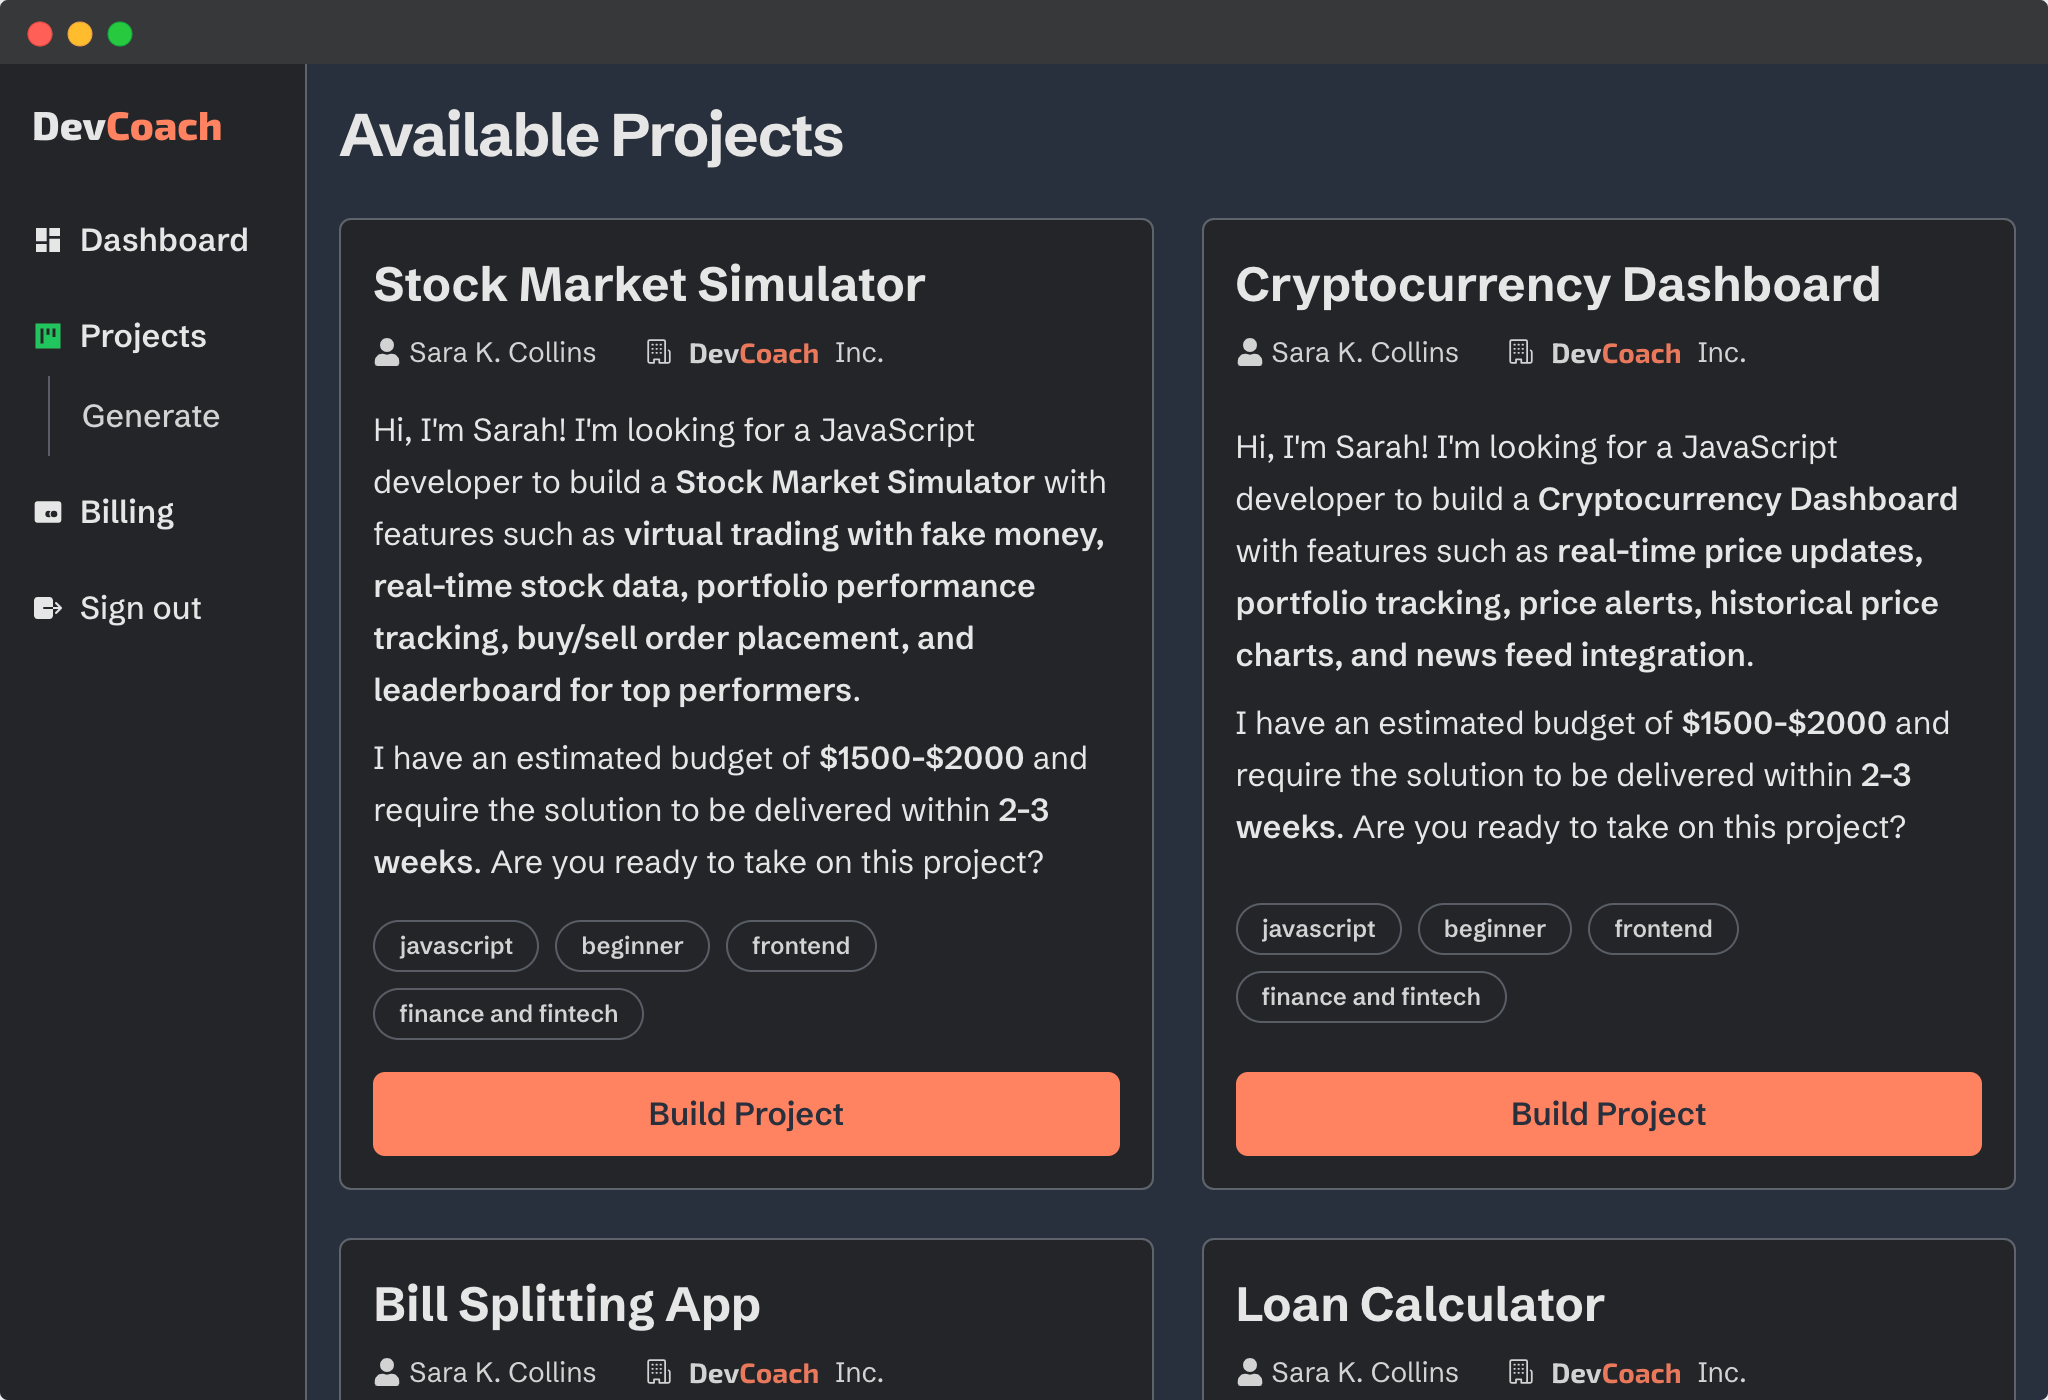Viewport: 2048px width, 1400px height.
Task: Select the javascript tag on Stock Market Simulator
Action: (x=456, y=944)
